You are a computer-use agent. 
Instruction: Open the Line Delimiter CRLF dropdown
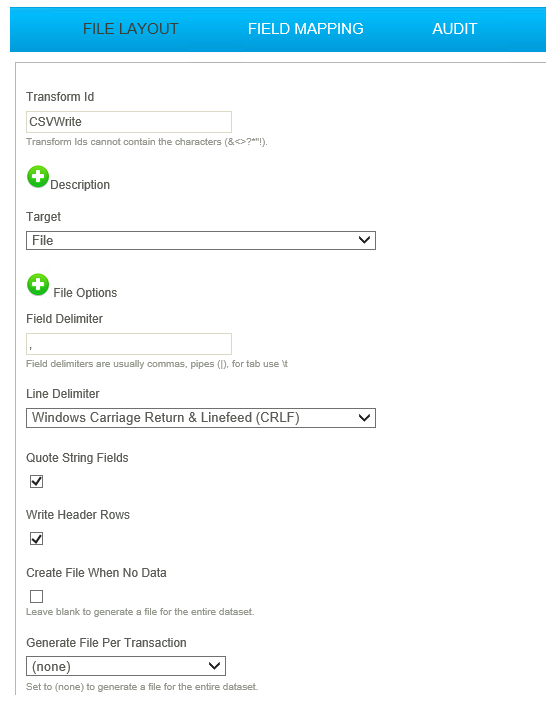click(201, 418)
